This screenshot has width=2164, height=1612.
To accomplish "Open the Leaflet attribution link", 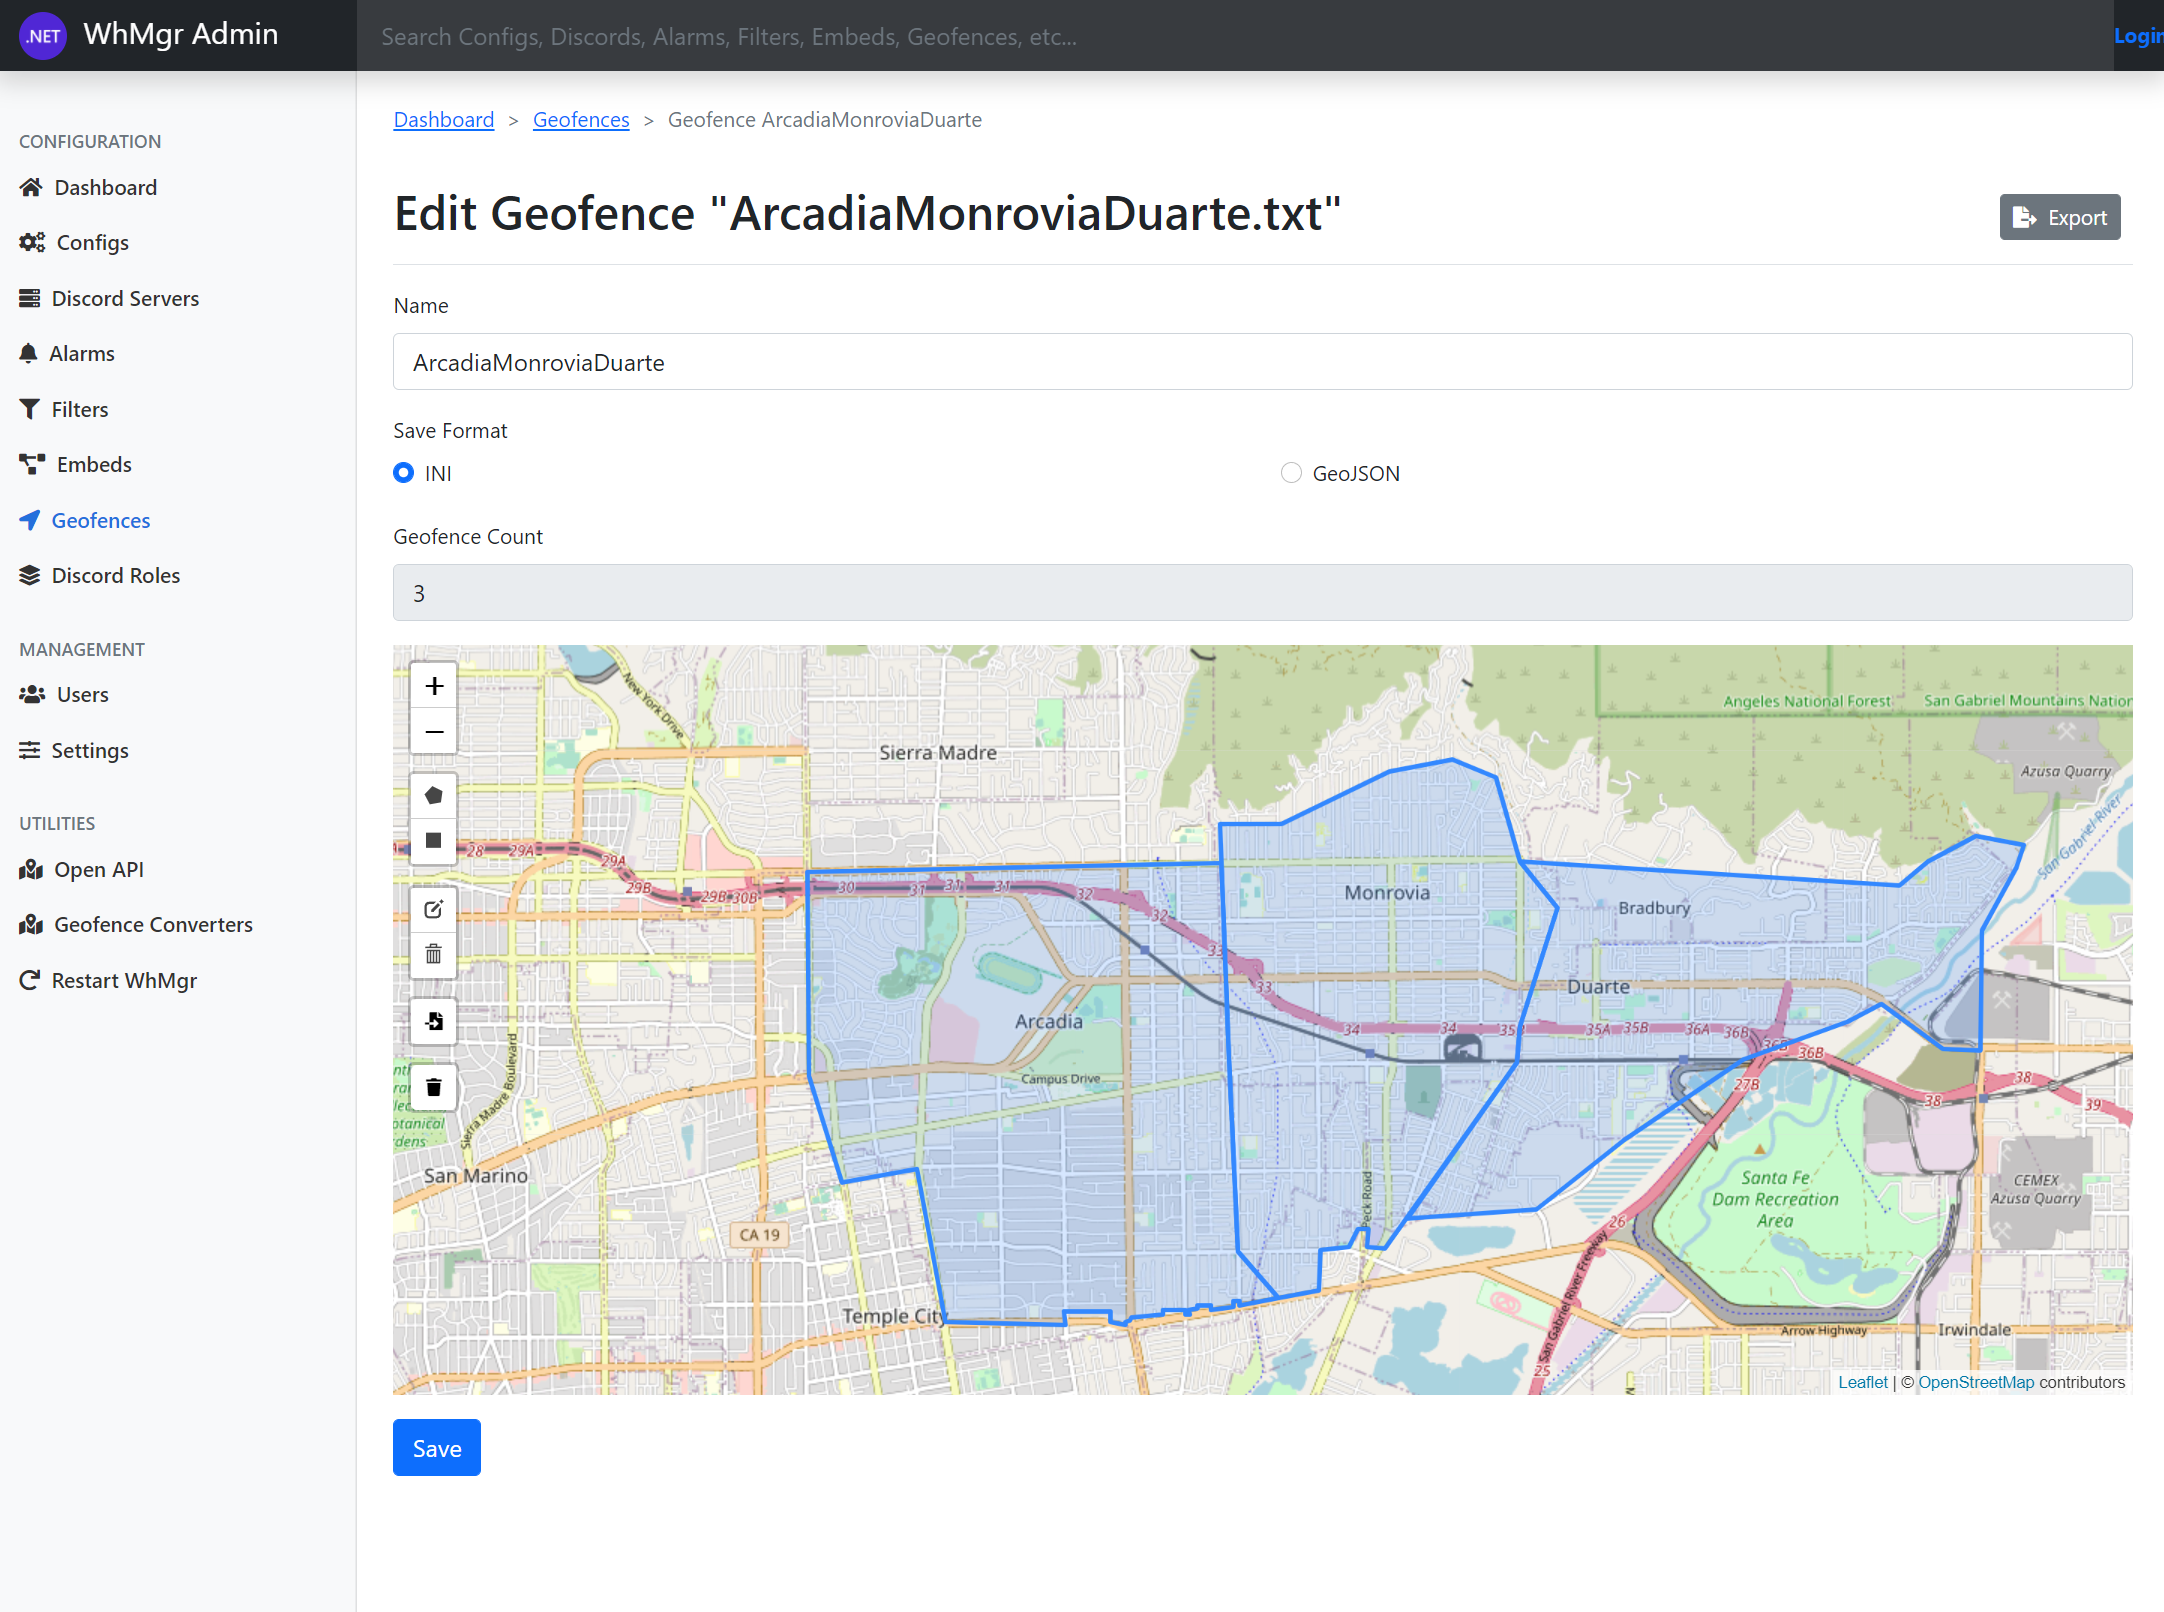I will 1862,1382.
